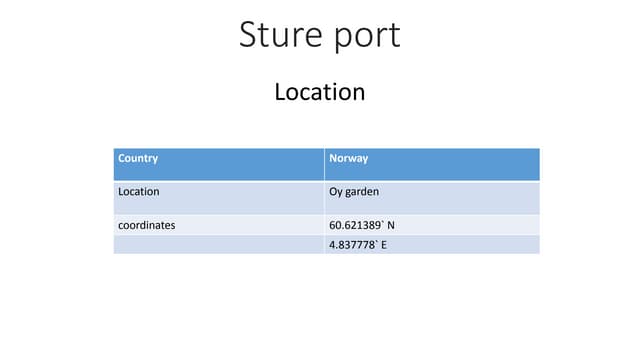Click the "Sture port" slide title
Viewport: 640px width, 360px height.
pyautogui.click(x=320, y=36)
